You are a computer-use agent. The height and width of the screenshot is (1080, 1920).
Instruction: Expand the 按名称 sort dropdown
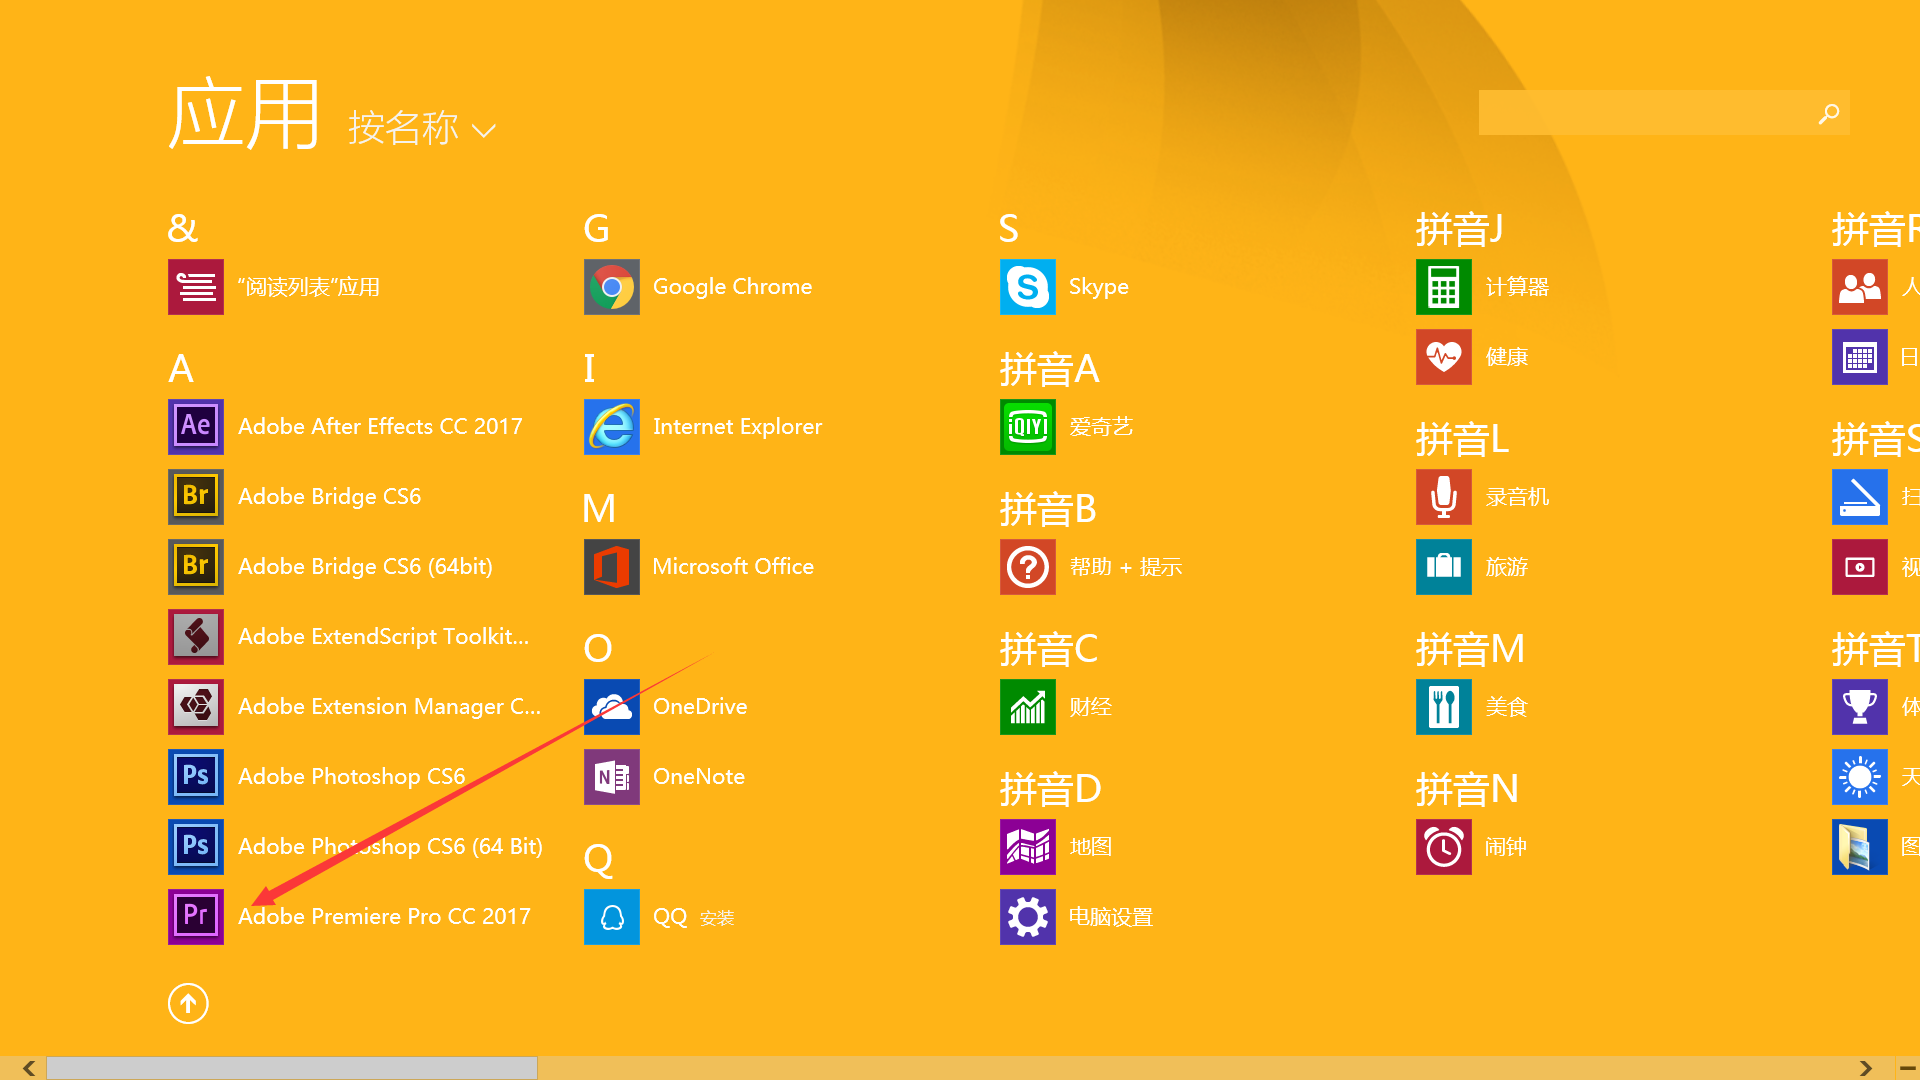coord(422,128)
